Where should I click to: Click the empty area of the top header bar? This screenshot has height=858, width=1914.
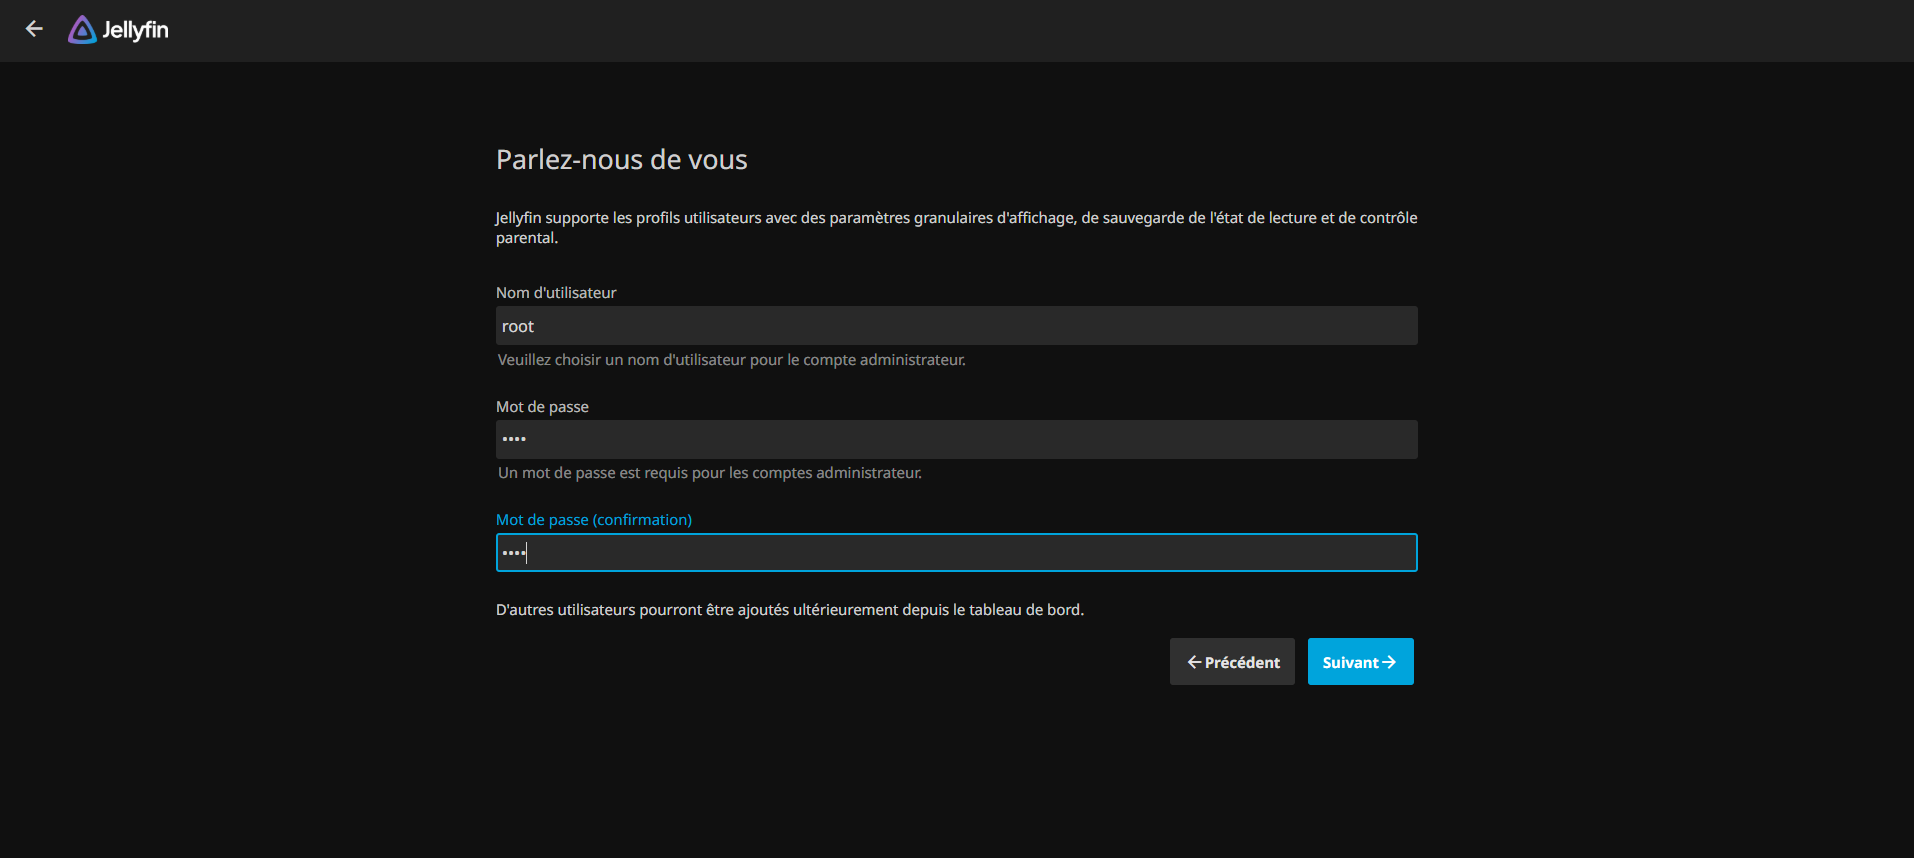(1000, 30)
